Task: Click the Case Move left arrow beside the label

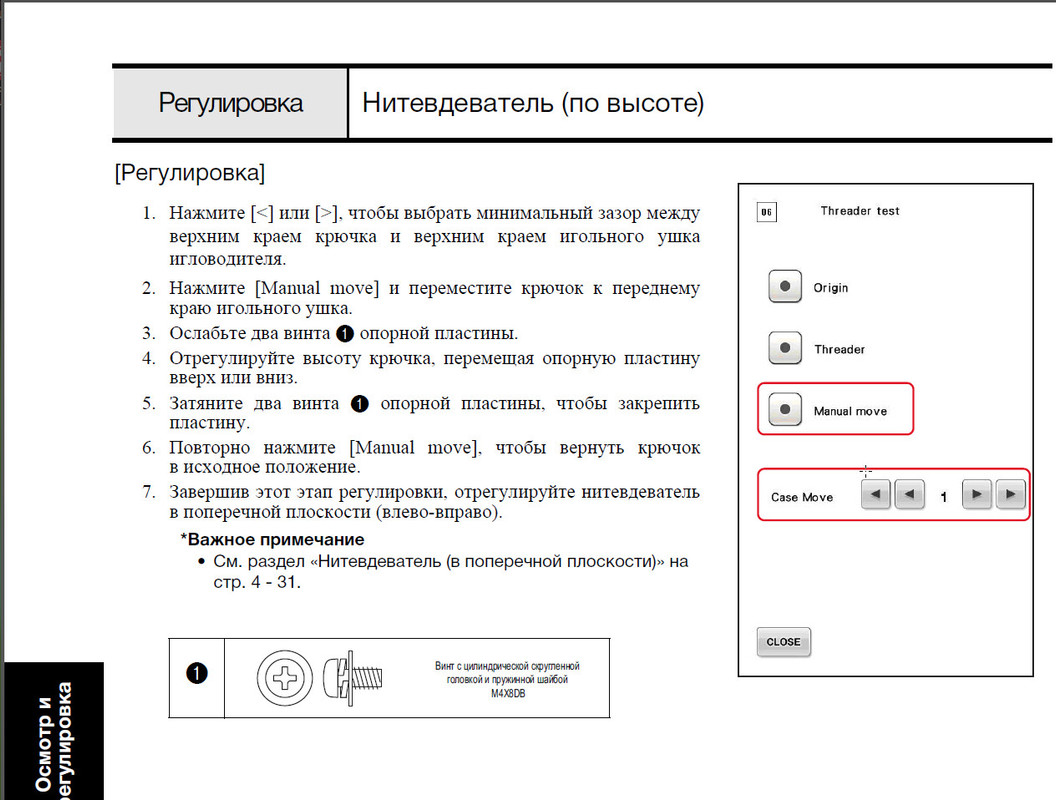Action: tap(876, 494)
